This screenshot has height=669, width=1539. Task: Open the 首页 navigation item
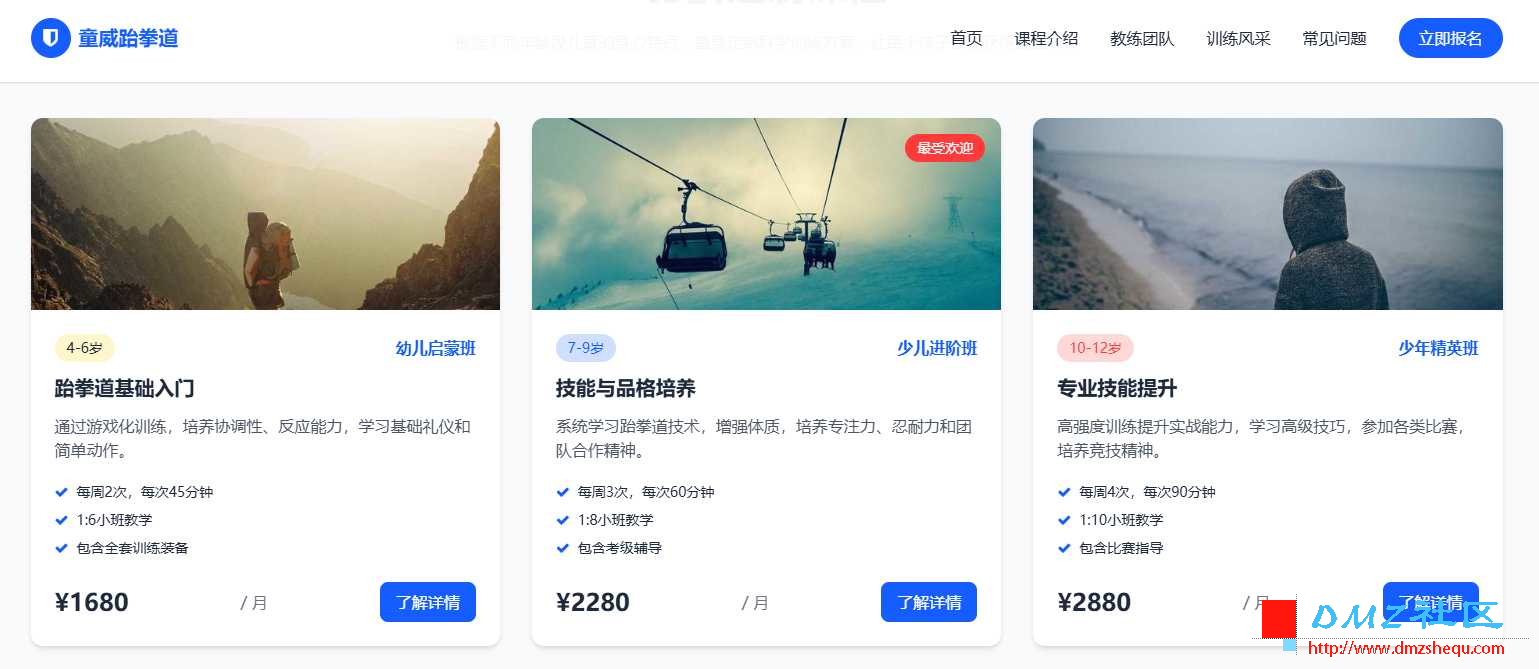(966, 38)
